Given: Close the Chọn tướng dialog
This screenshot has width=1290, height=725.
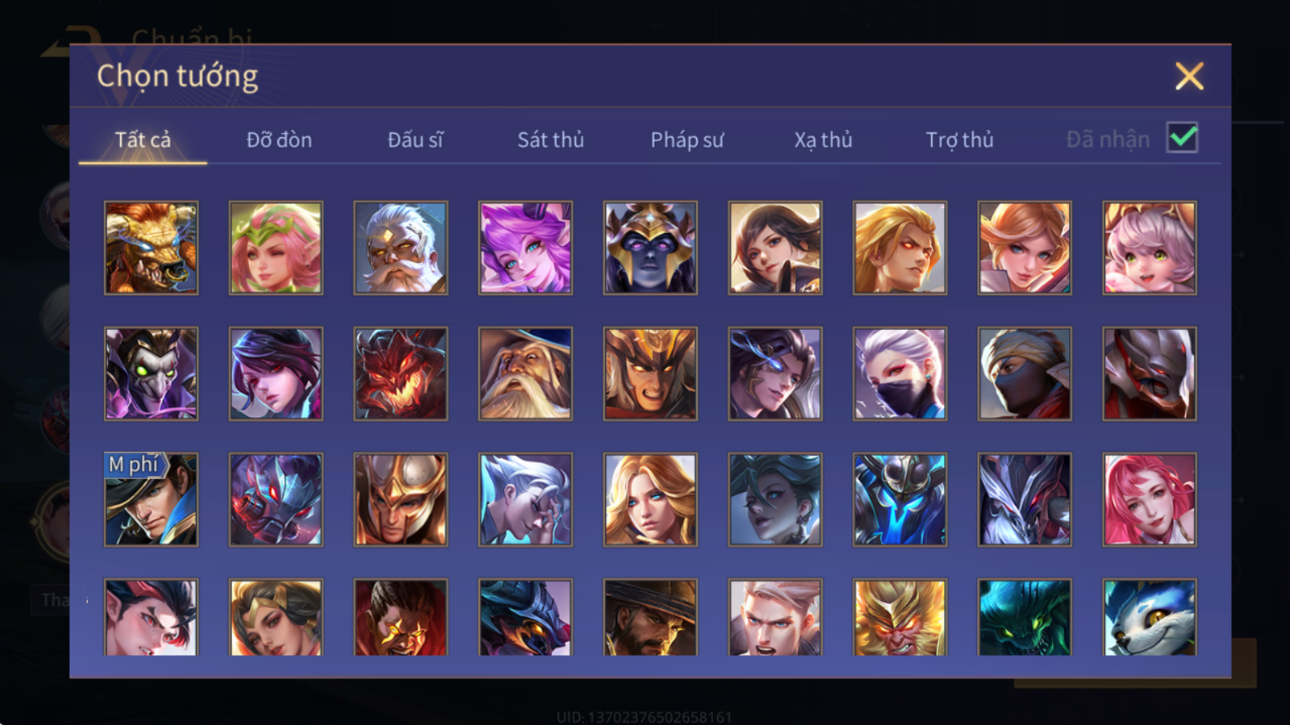Looking at the screenshot, I should tap(1189, 76).
